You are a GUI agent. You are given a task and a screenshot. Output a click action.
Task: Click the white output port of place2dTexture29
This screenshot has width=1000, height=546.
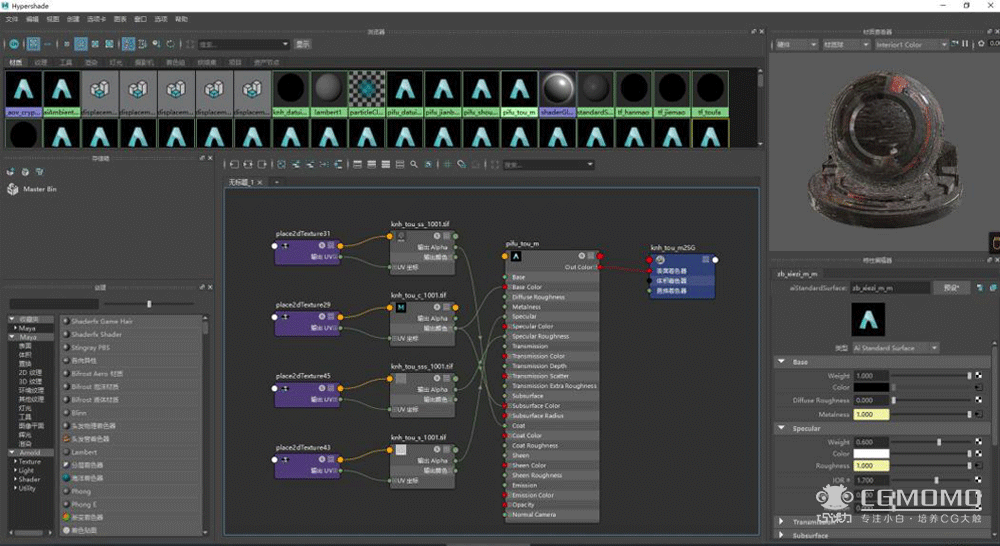point(274,317)
